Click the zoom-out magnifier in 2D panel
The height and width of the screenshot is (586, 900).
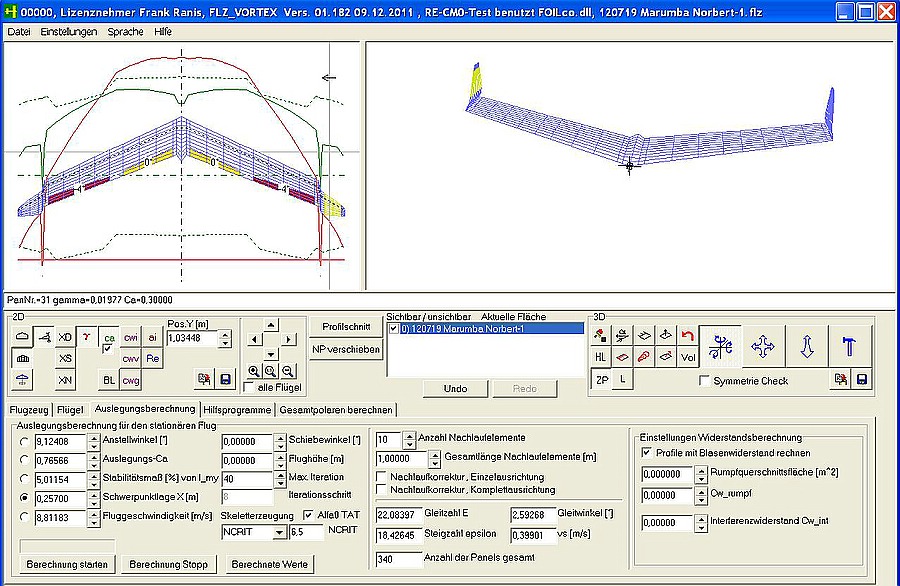click(288, 371)
